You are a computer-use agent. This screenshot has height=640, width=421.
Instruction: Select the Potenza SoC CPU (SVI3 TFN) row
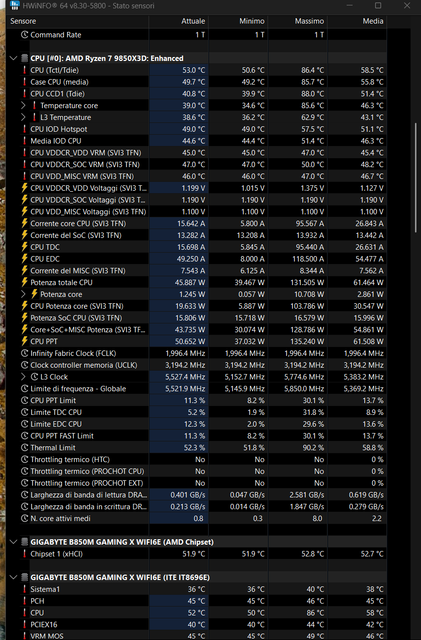(196, 318)
